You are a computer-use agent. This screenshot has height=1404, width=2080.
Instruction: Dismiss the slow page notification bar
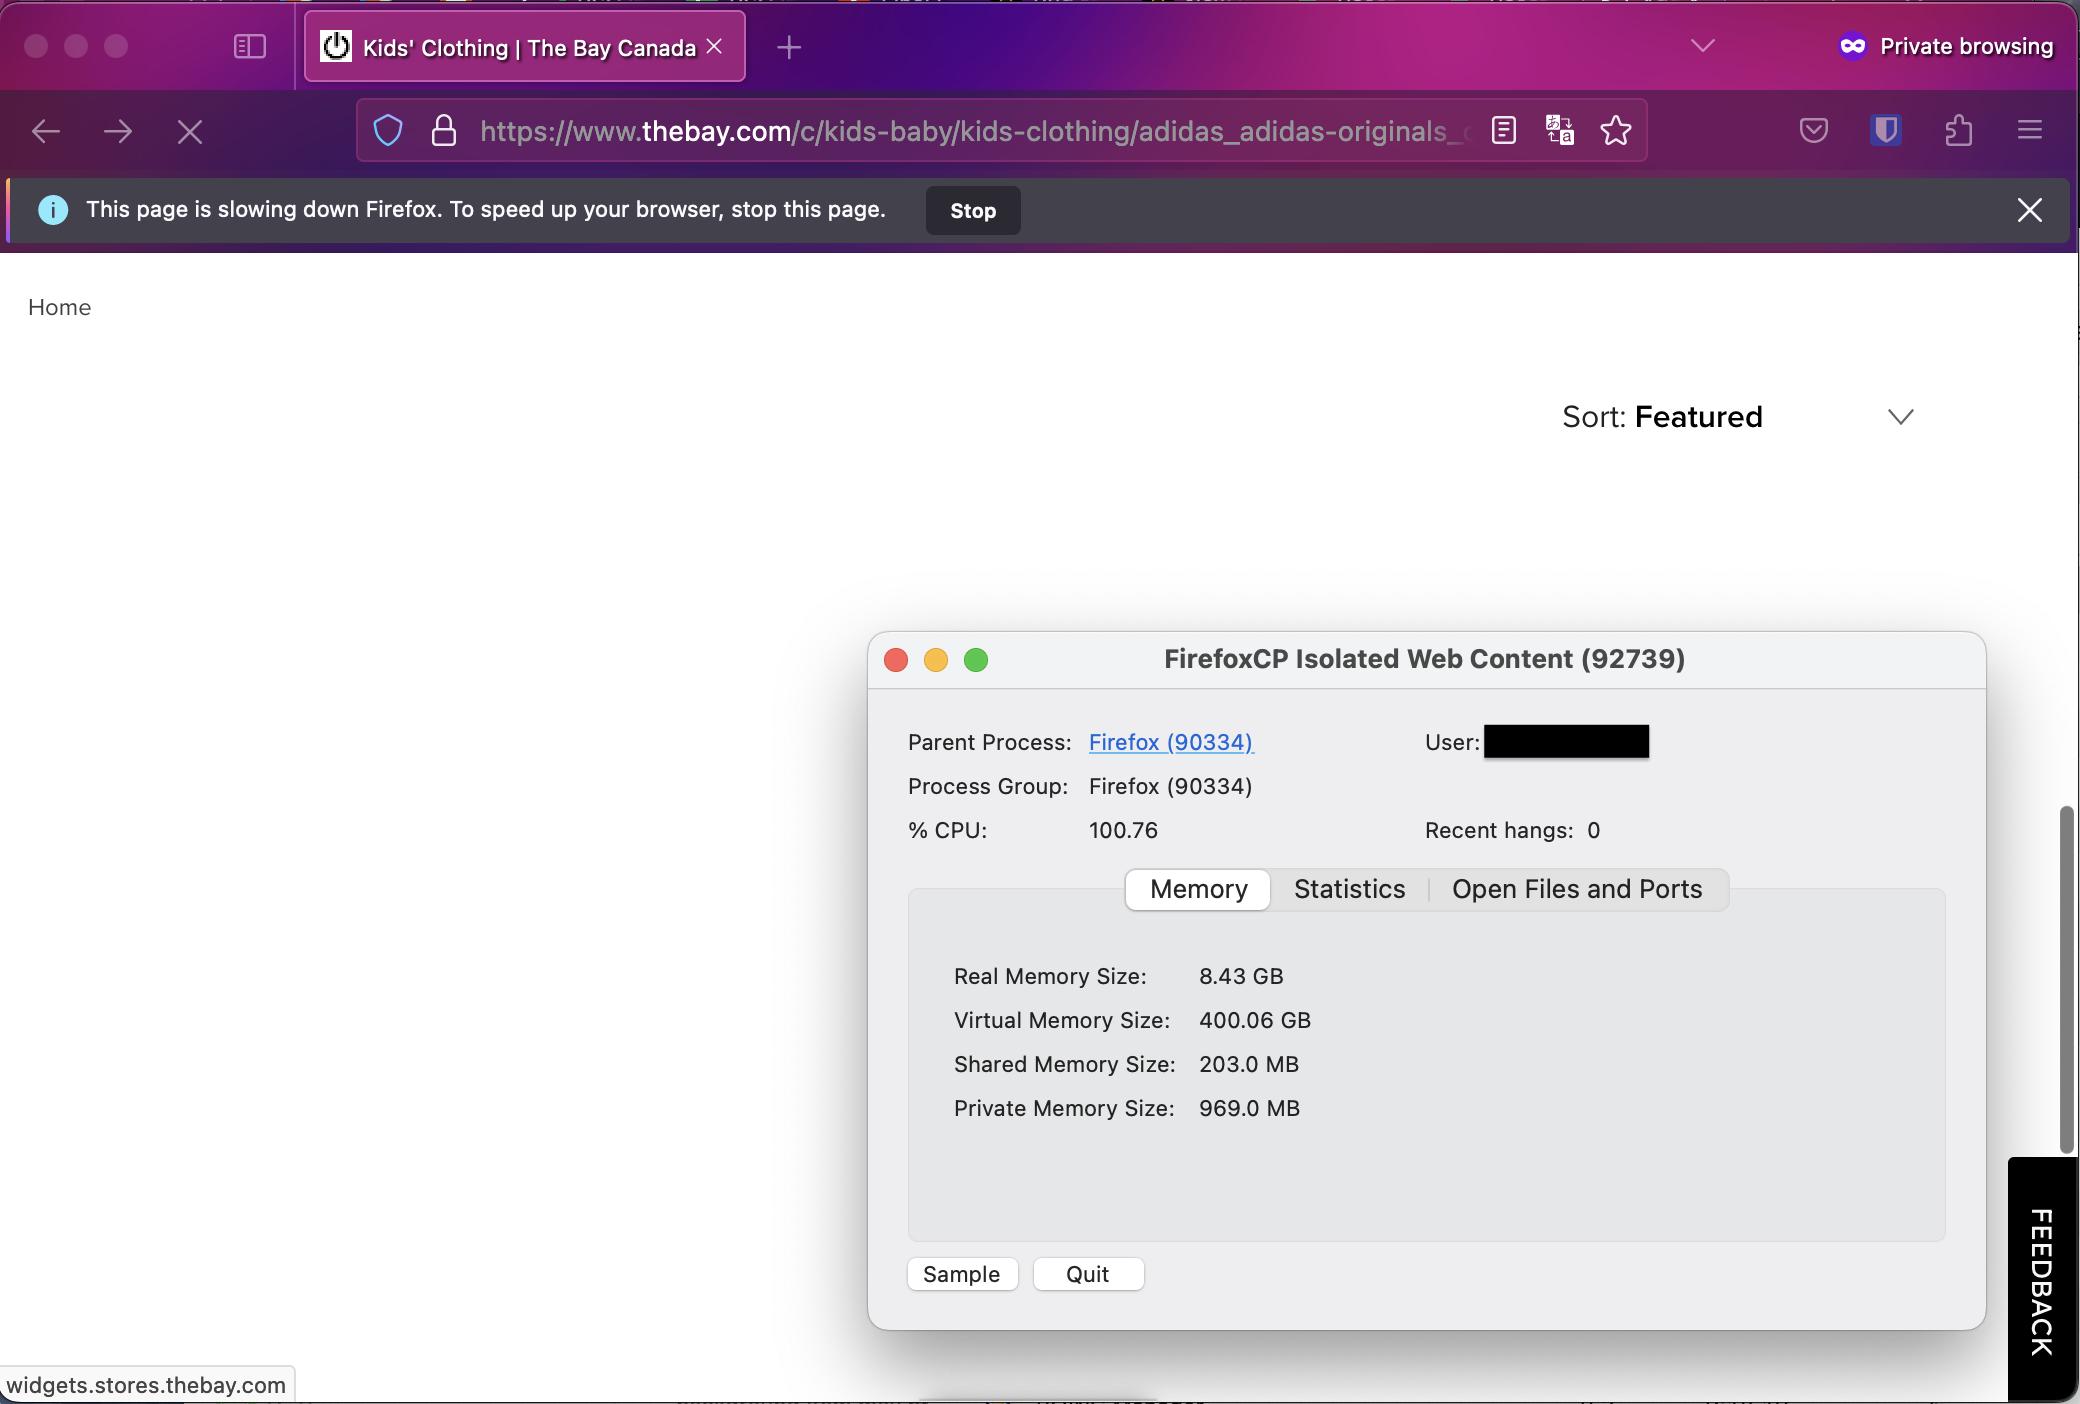coord(2029,210)
